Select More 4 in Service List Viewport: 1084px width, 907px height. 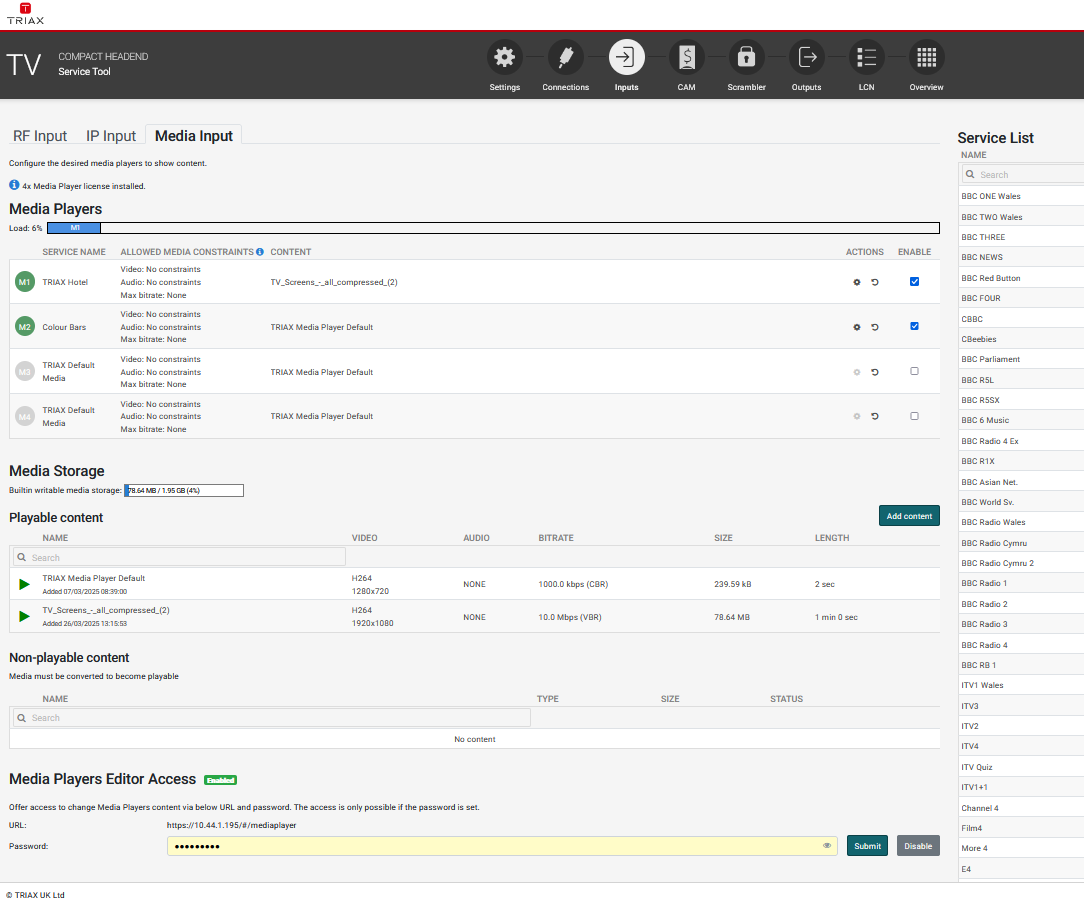[1022, 848]
